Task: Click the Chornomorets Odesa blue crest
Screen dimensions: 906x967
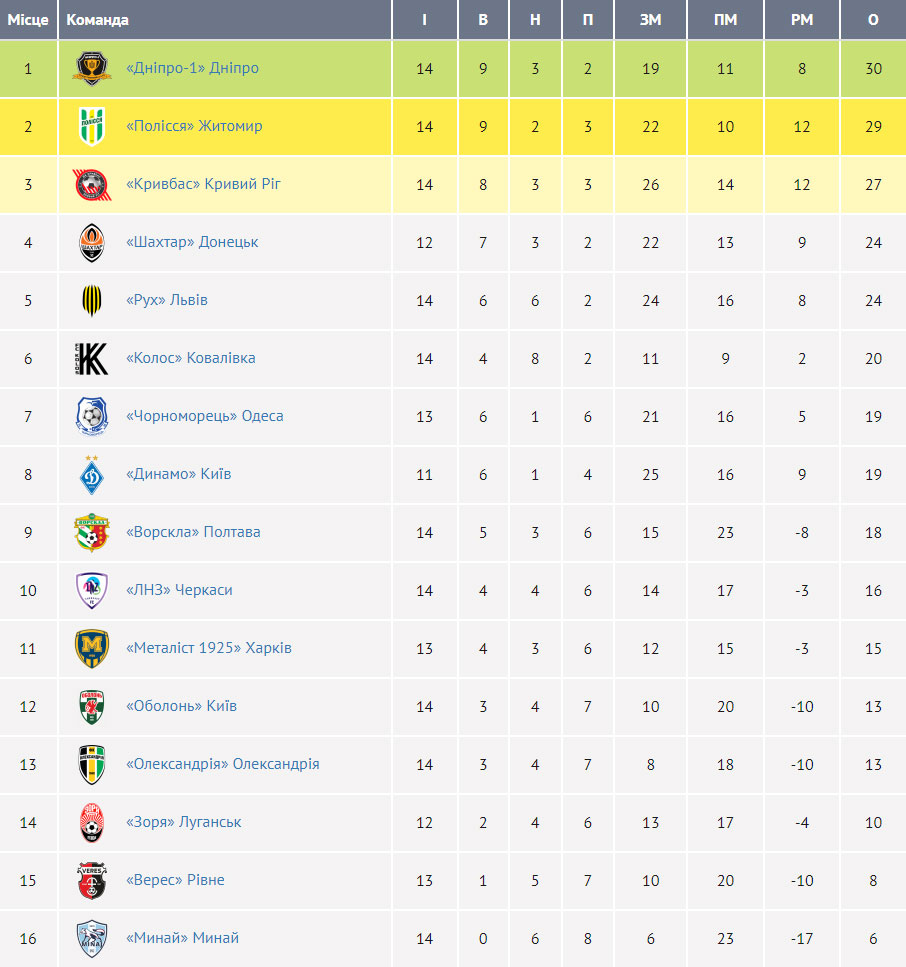Action: pos(92,416)
